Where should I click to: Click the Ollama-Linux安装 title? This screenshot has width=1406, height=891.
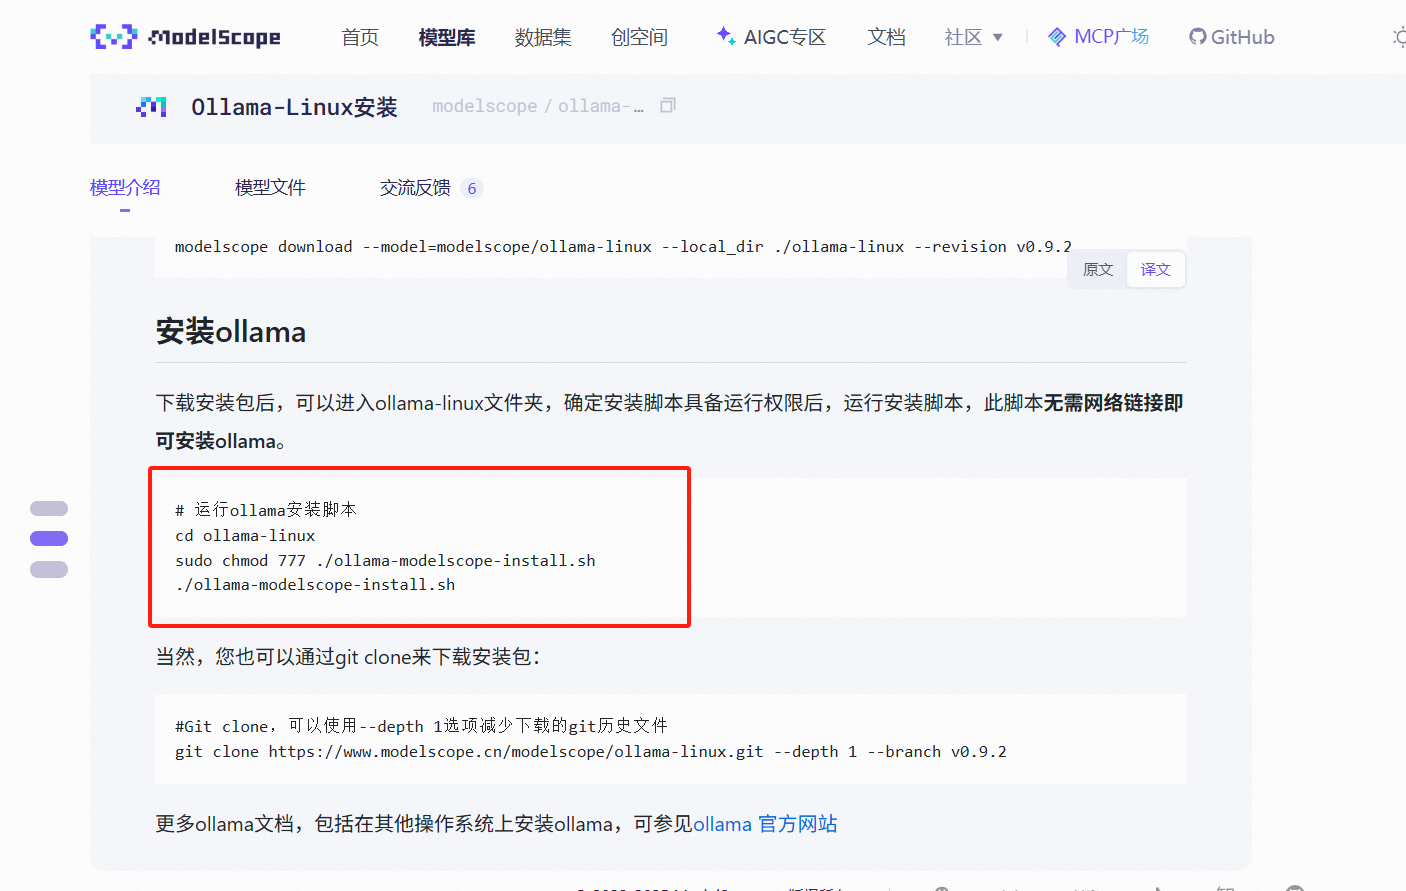click(x=294, y=107)
